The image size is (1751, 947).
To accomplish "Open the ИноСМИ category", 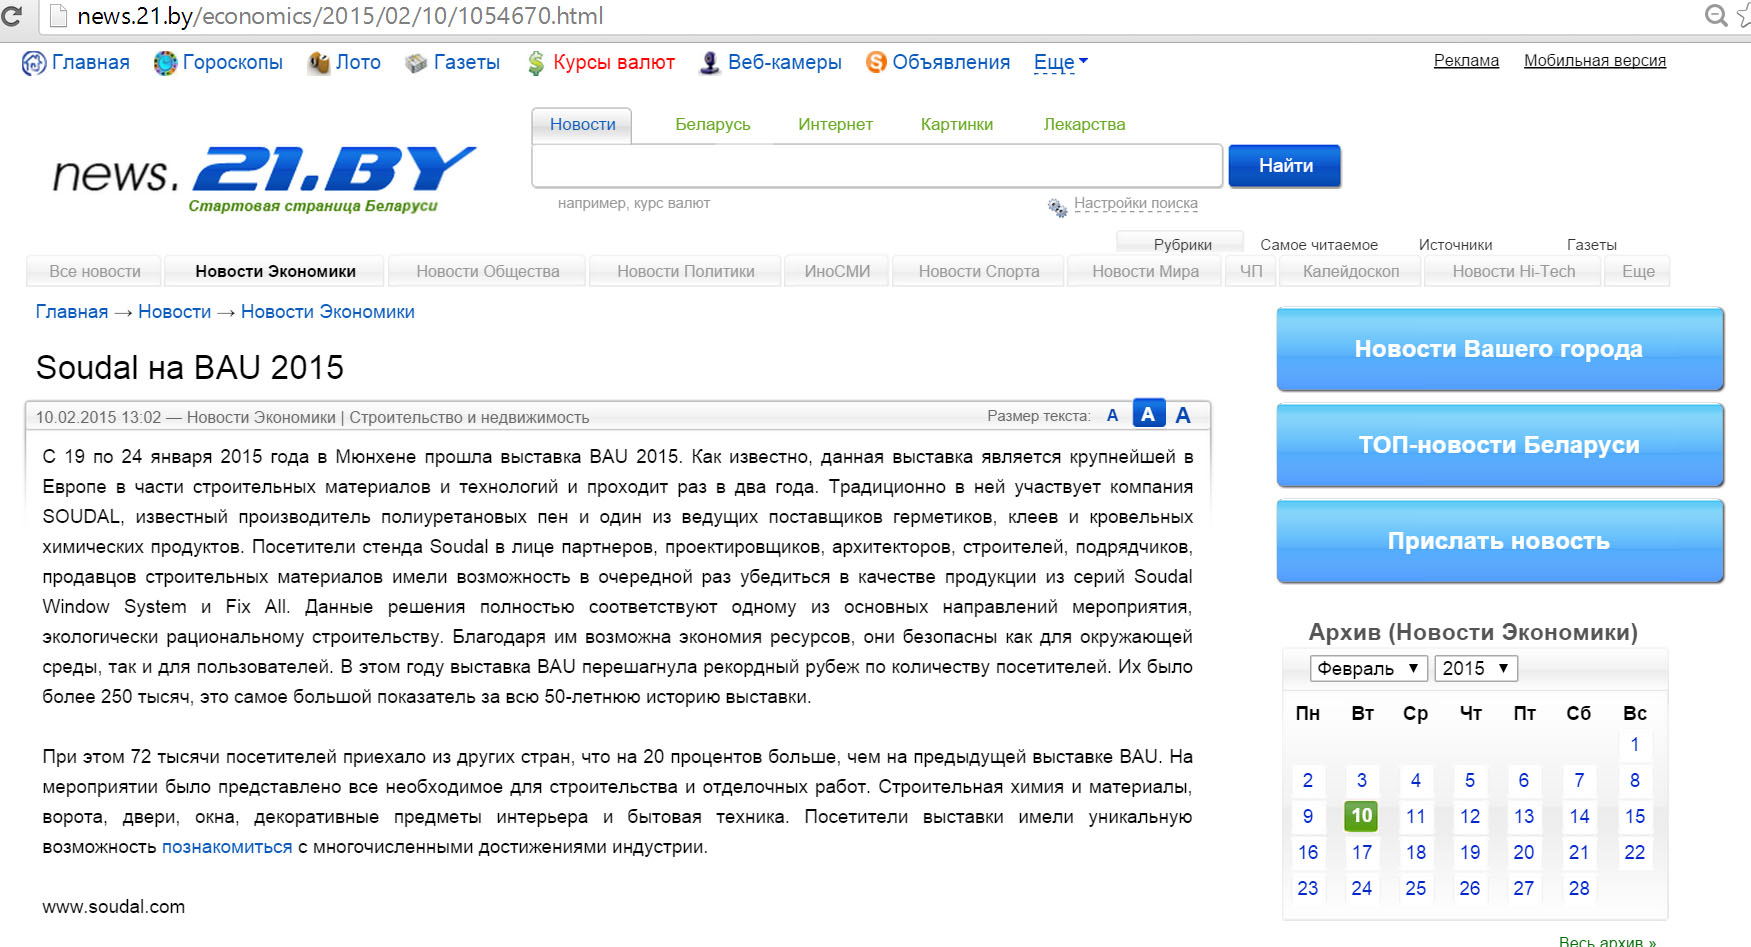I will click(837, 271).
